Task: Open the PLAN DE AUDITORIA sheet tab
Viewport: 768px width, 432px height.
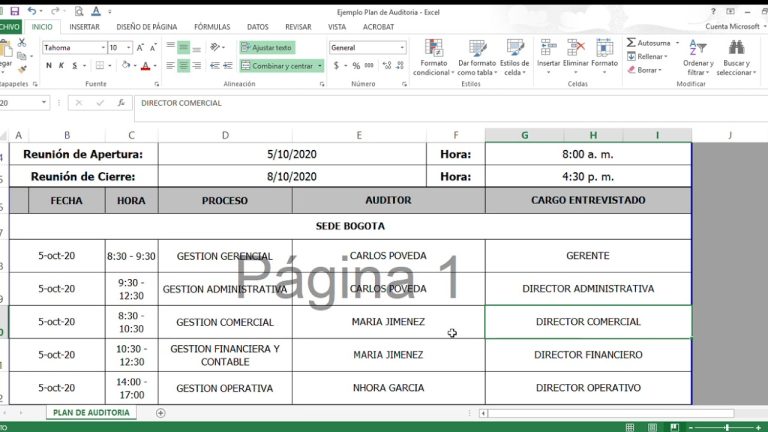Action: (x=91, y=412)
